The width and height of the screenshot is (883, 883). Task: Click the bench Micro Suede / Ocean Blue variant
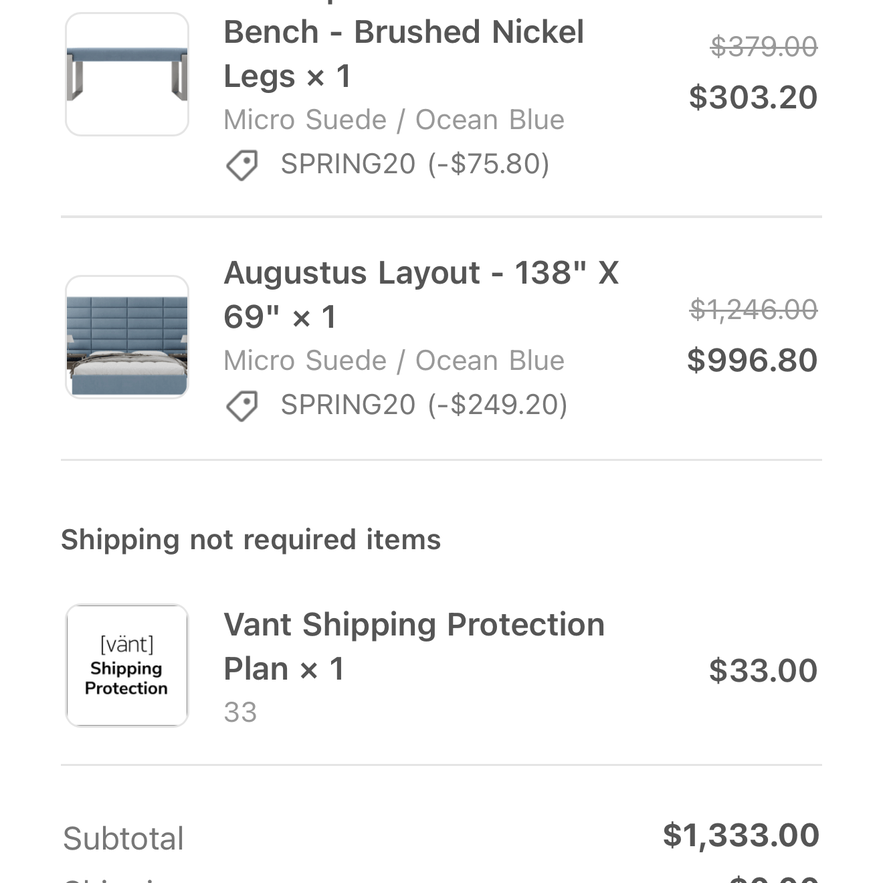pyautogui.click(x=394, y=120)
